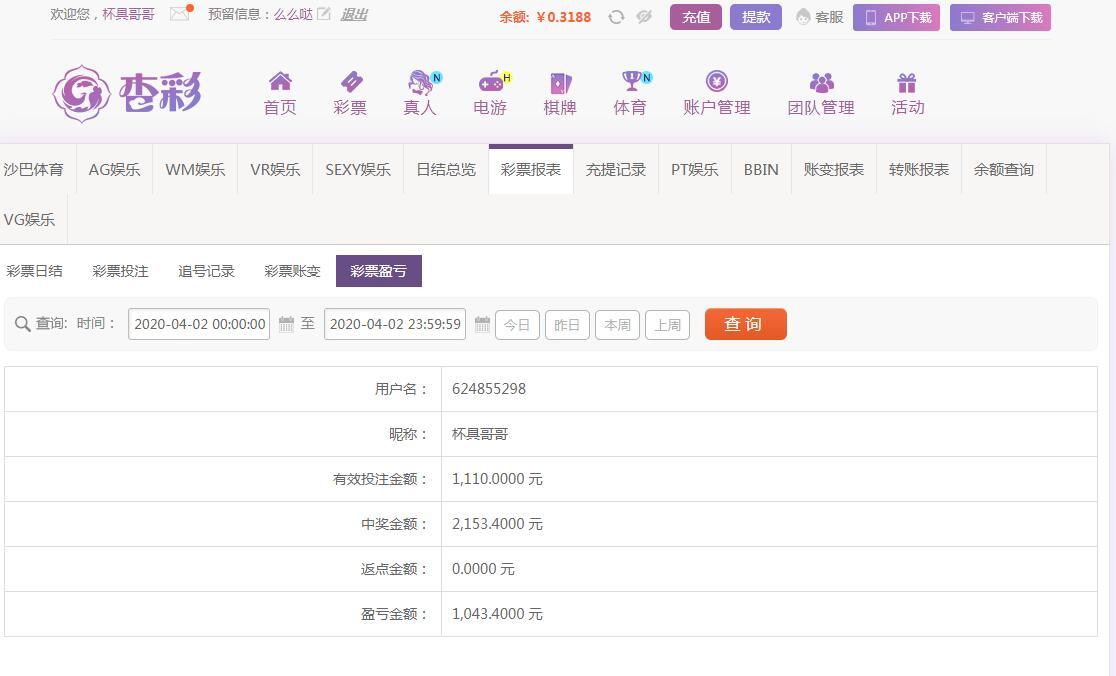
Task: Click the start date input field
Action: (x=199, y=324)
